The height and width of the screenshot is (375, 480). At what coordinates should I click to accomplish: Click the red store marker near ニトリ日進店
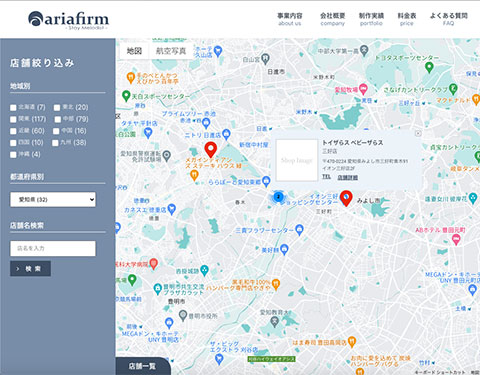pos(210,149)
